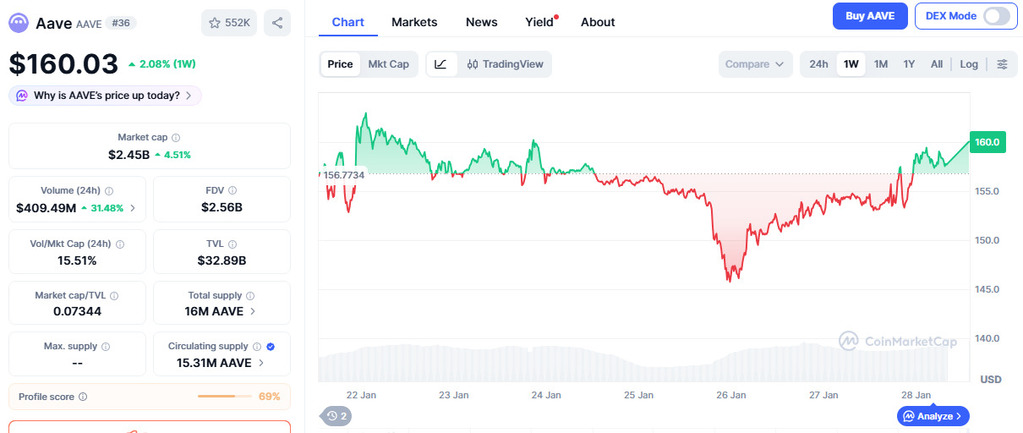
Task: Click the star watchlist icon 552K
Action: coord(229,22)
